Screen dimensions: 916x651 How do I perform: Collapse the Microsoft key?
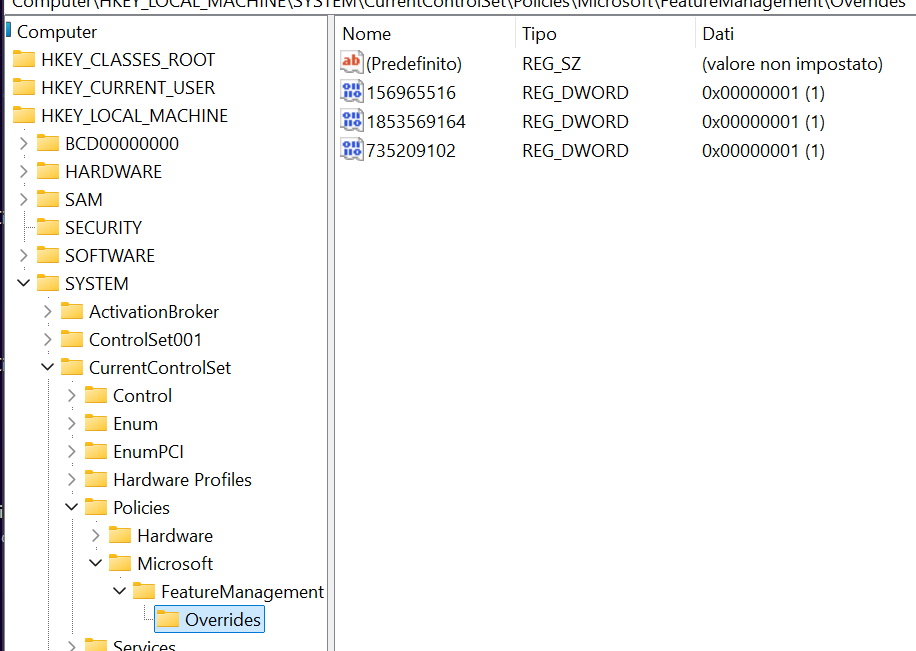tap(95, 563)
